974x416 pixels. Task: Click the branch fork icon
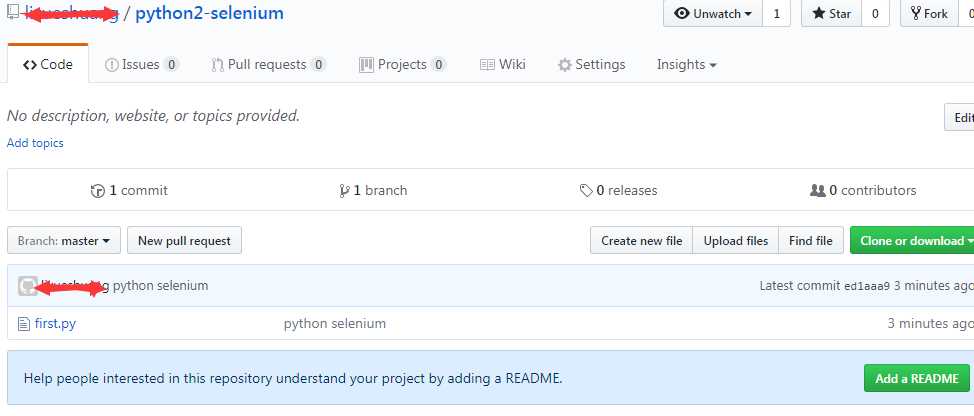pos(345,191)
